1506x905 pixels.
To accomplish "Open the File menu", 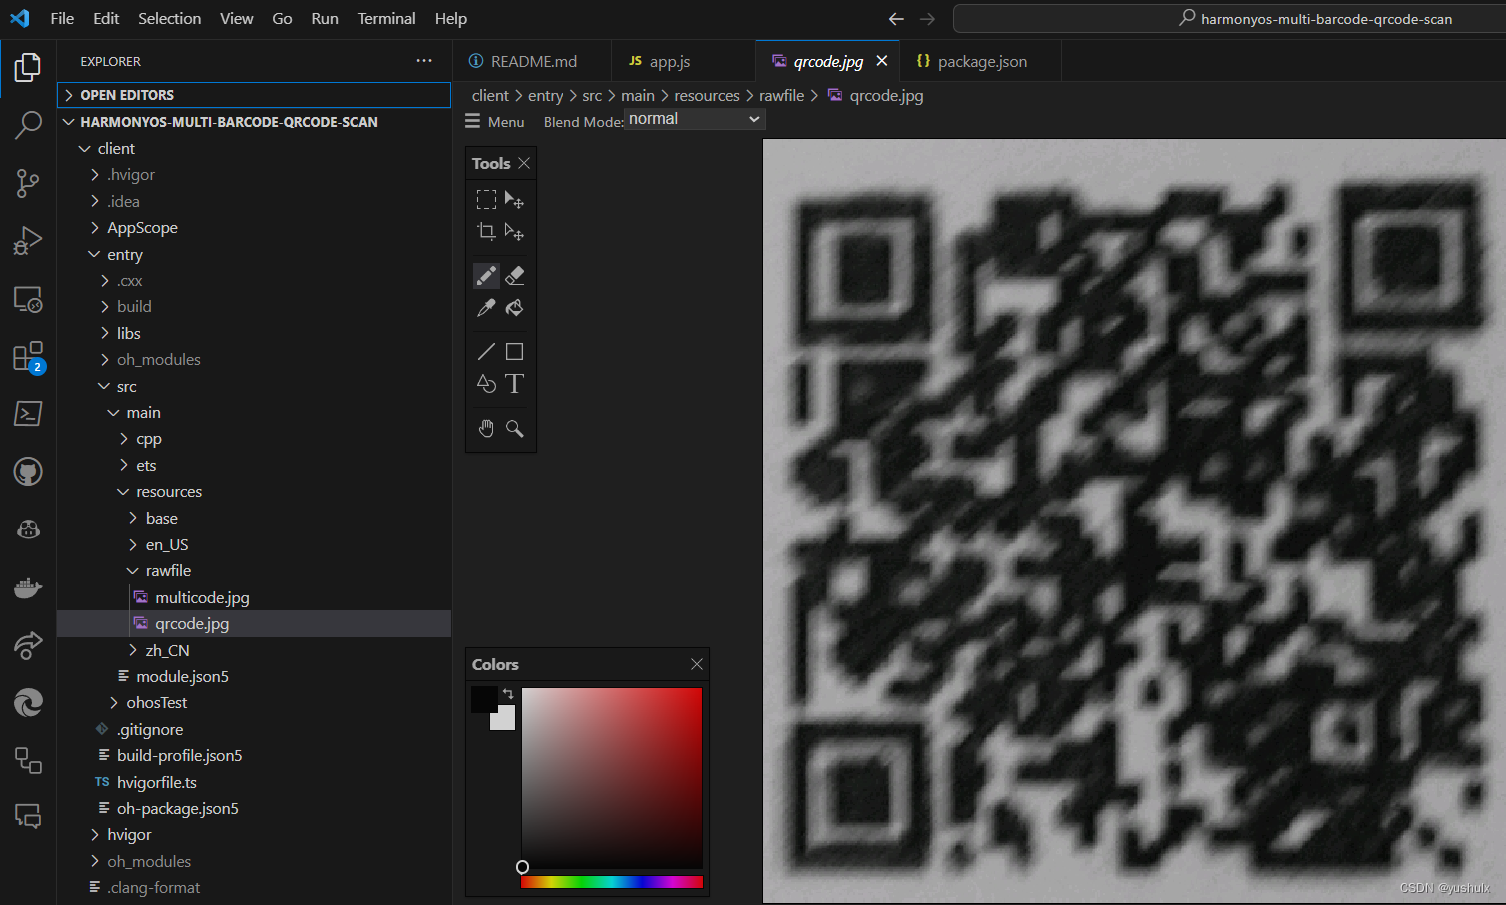I will (62, 18).
